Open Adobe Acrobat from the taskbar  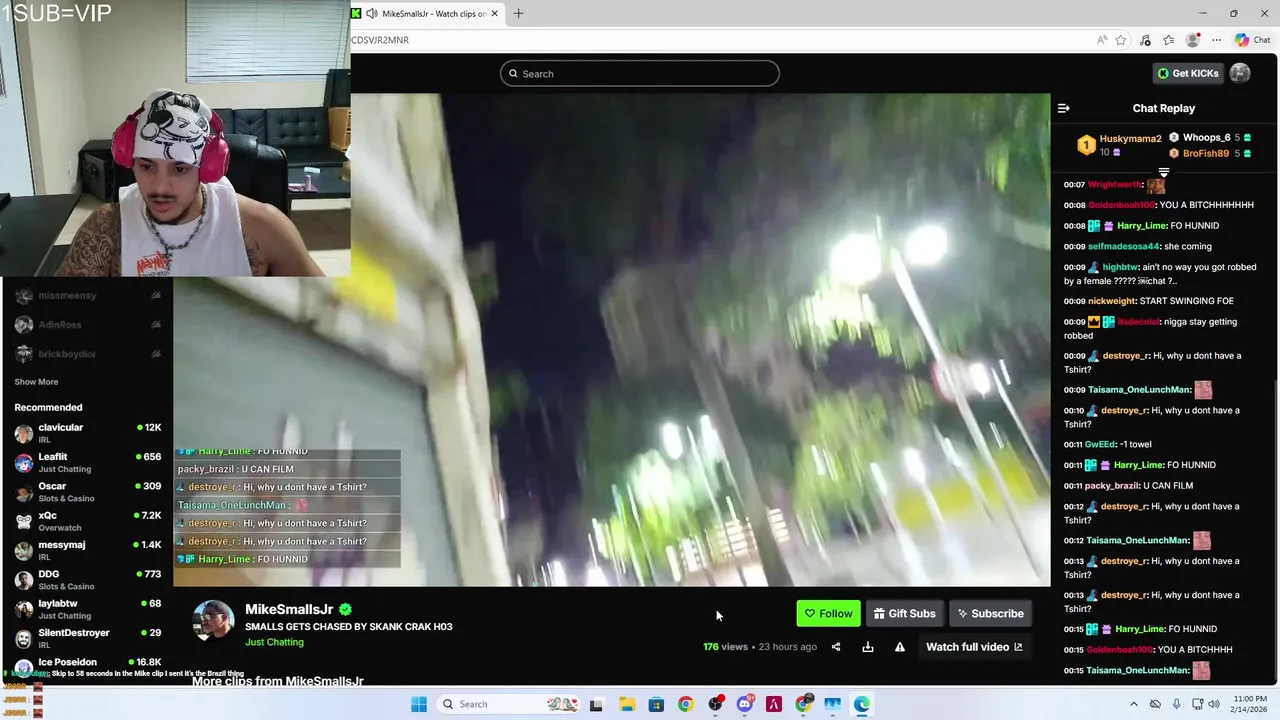click(x=774, y=704)
